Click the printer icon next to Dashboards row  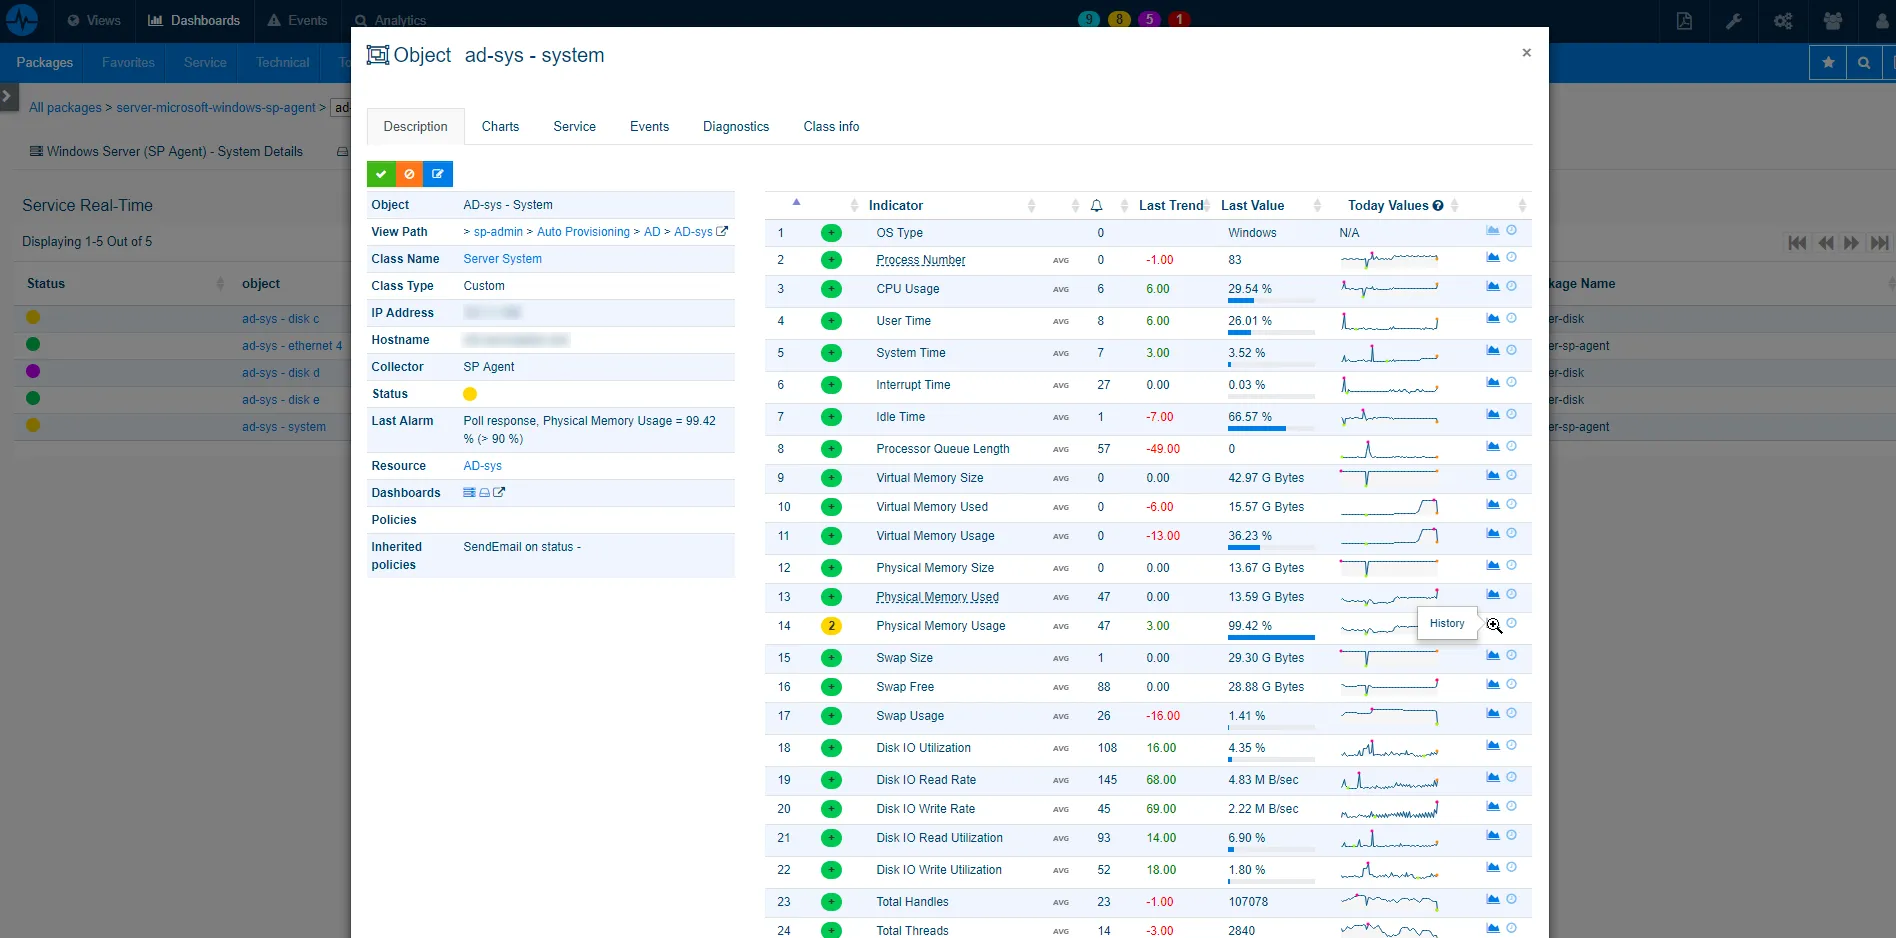[x=483, y=492]
